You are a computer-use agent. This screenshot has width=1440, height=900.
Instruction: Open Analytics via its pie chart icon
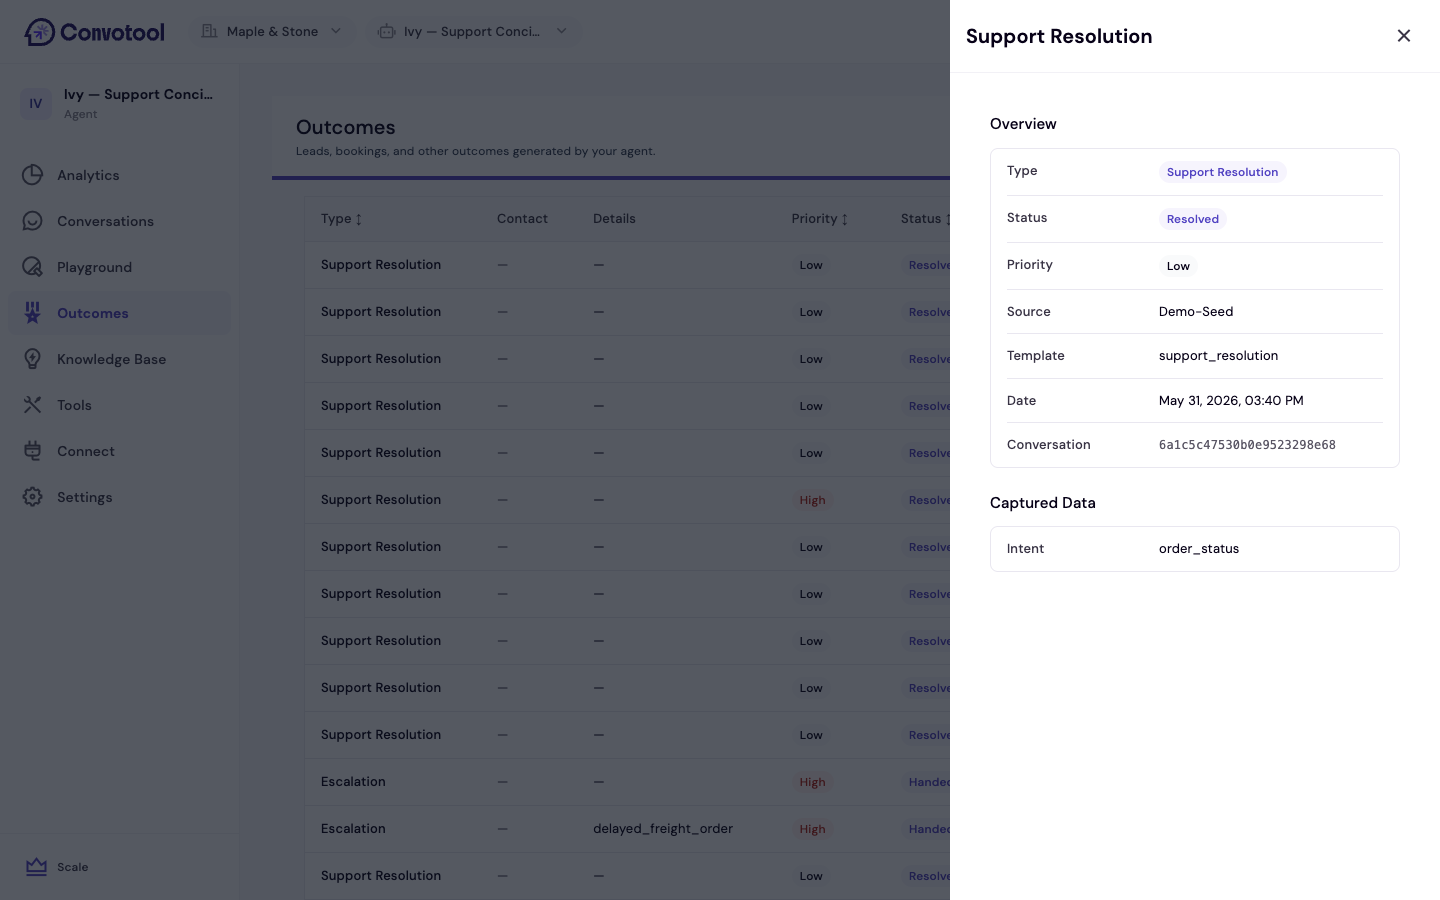tap(33, 175)
